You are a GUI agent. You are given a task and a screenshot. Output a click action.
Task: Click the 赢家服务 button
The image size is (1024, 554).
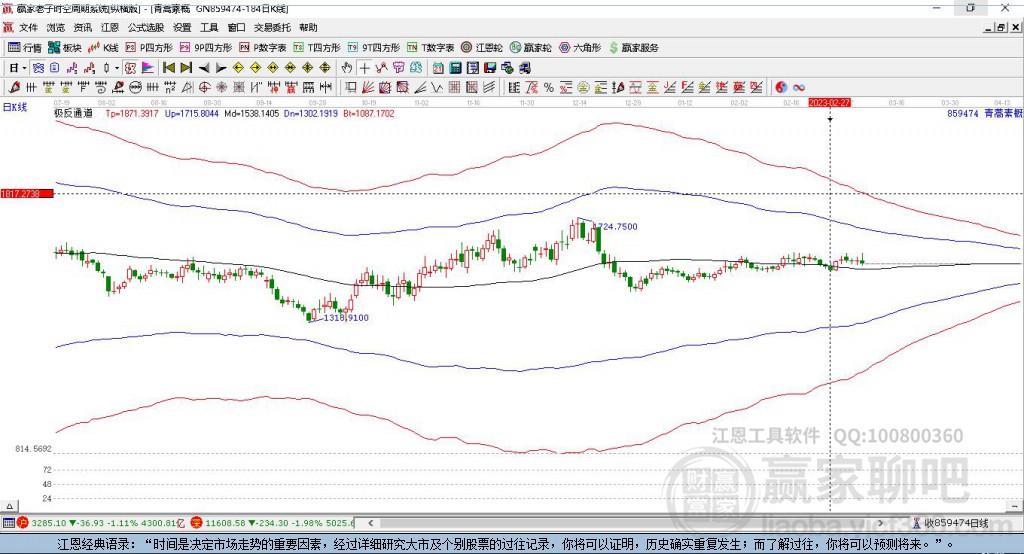[x=632, y=47]
